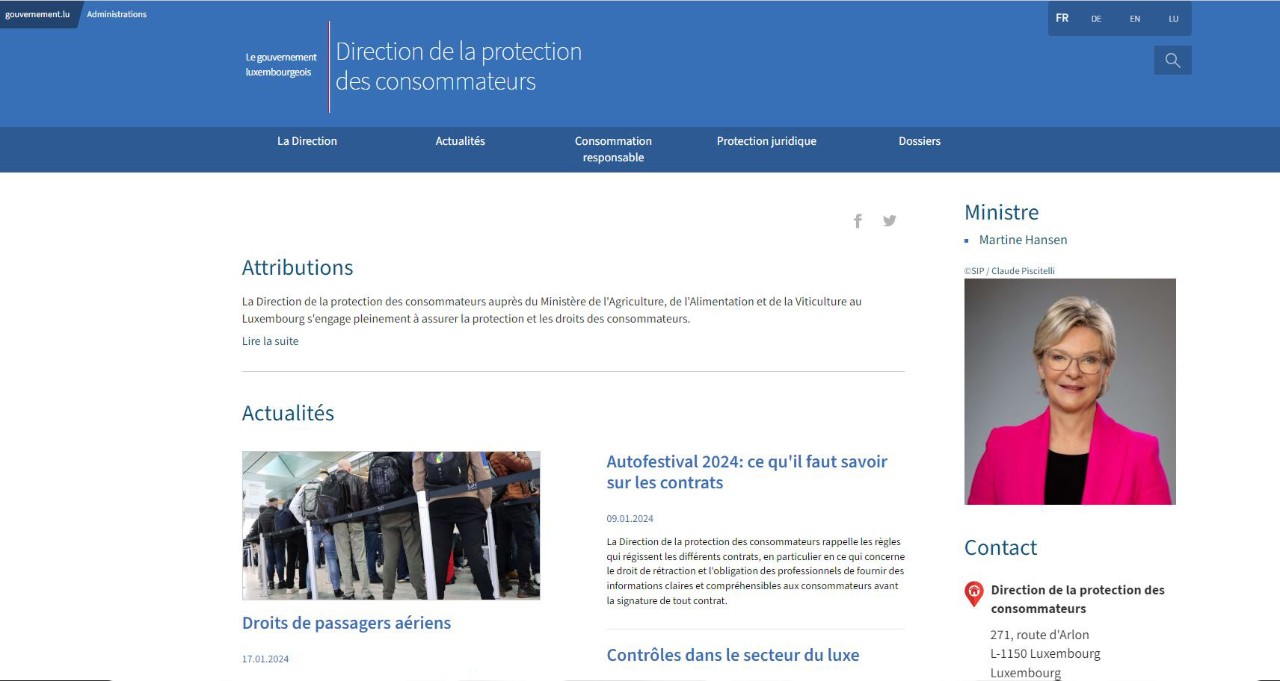This screenshot has height=681, width=1280.
Task: Follow the Lire la suite link
Action: pyautogui.click(x=270, y=341)
